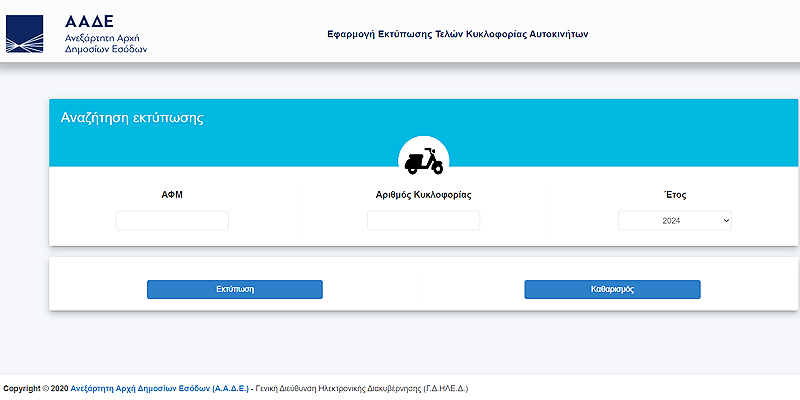The width and height of the screenshot is (800, 400).
Task: Click the ΑΑΔΕ wordmark in the header
Action: (90, 21)
